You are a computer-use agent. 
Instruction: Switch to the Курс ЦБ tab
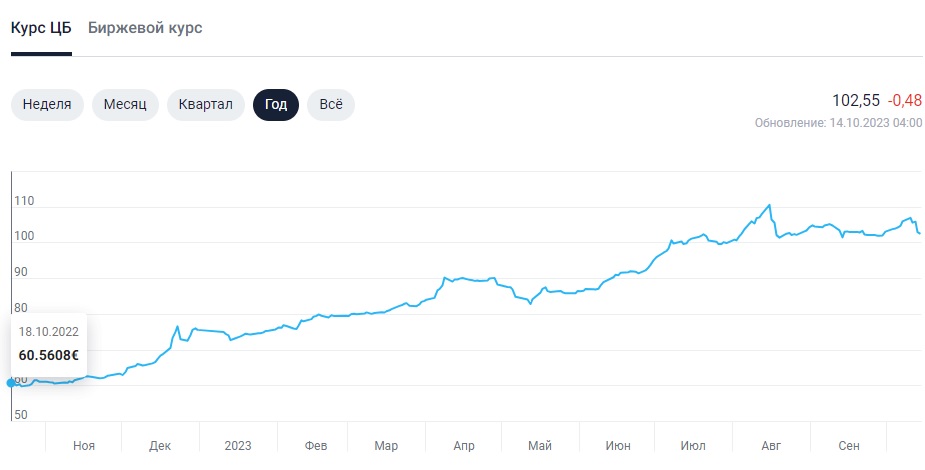[x=41, y=28]
